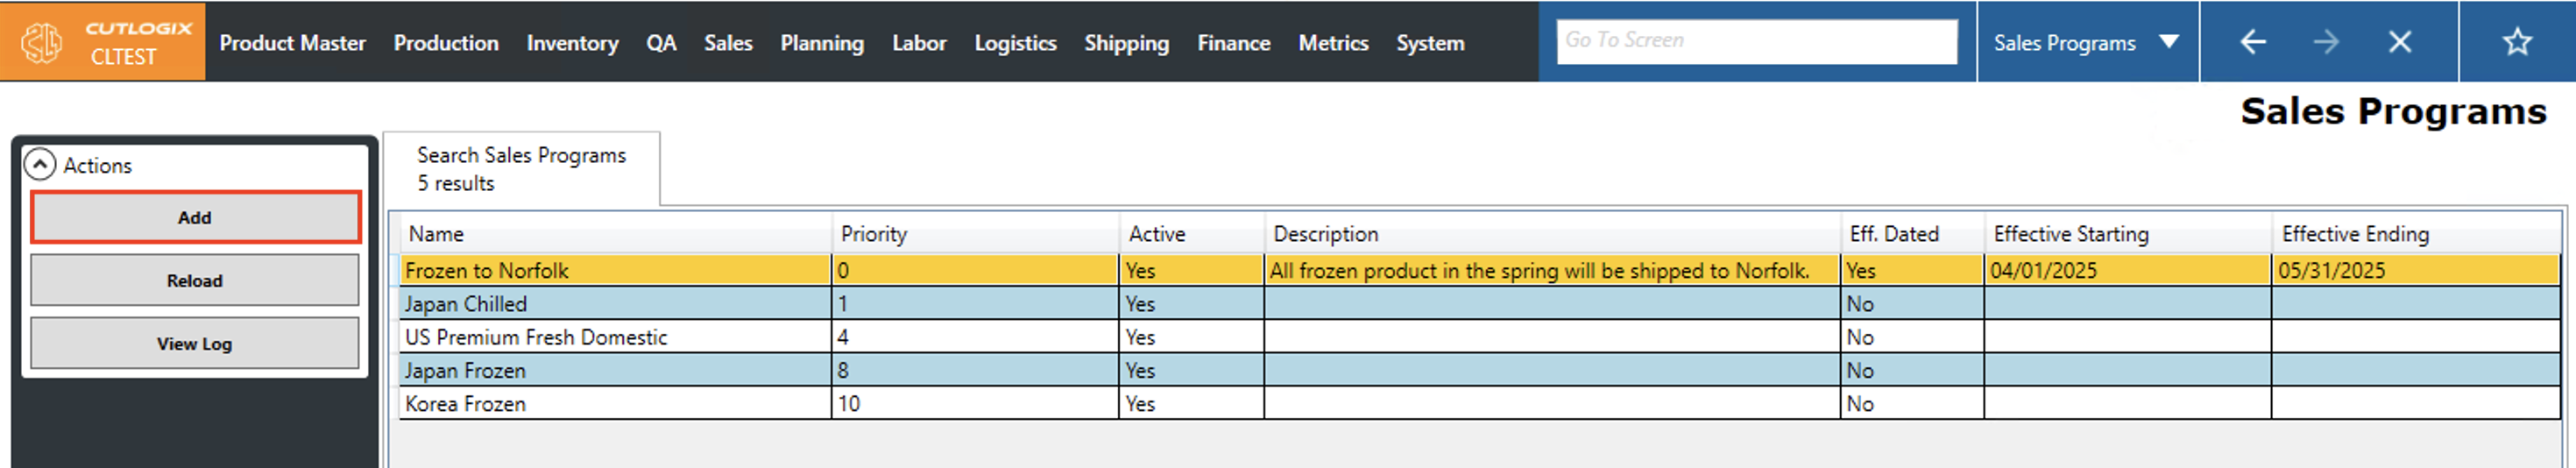Go forward with the right arrow icon

click(2326, 42)
